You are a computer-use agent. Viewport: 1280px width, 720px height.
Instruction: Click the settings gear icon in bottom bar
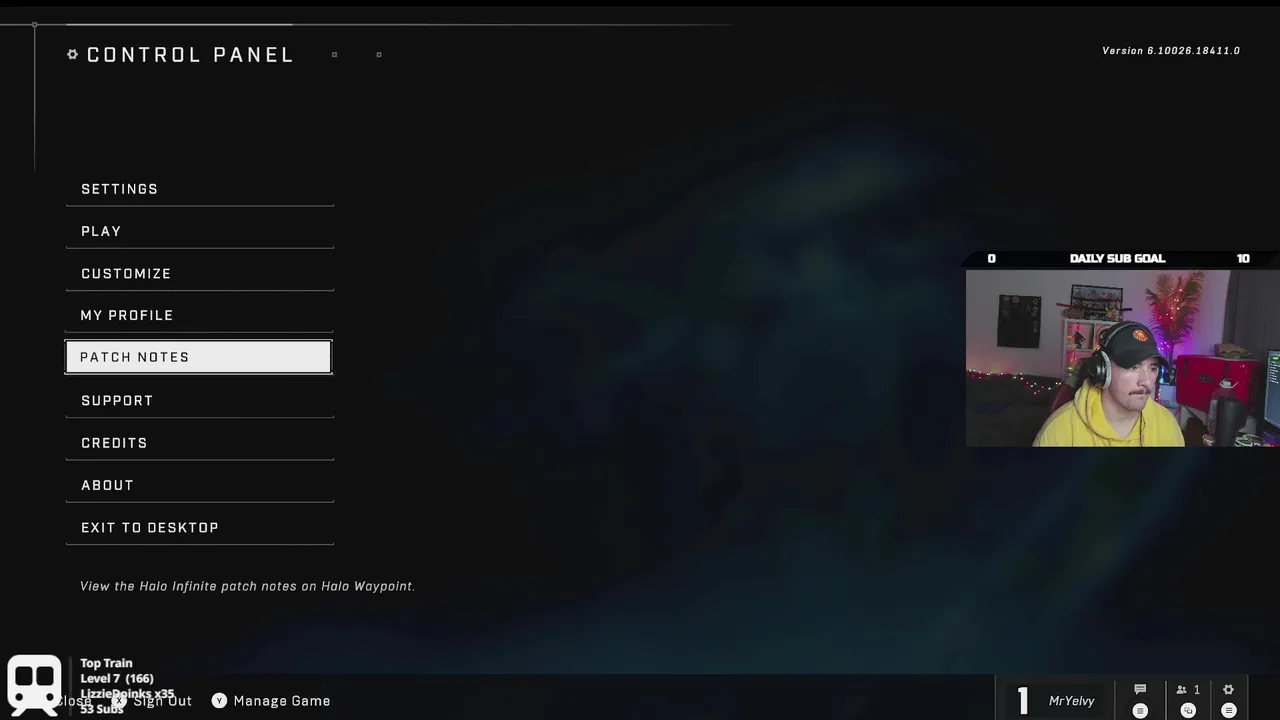click(x=1228, y=689)
